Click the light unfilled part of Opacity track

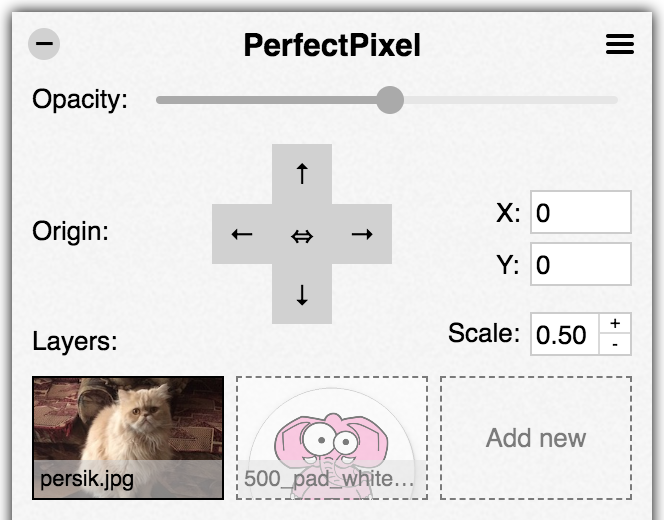coord(510,100)
